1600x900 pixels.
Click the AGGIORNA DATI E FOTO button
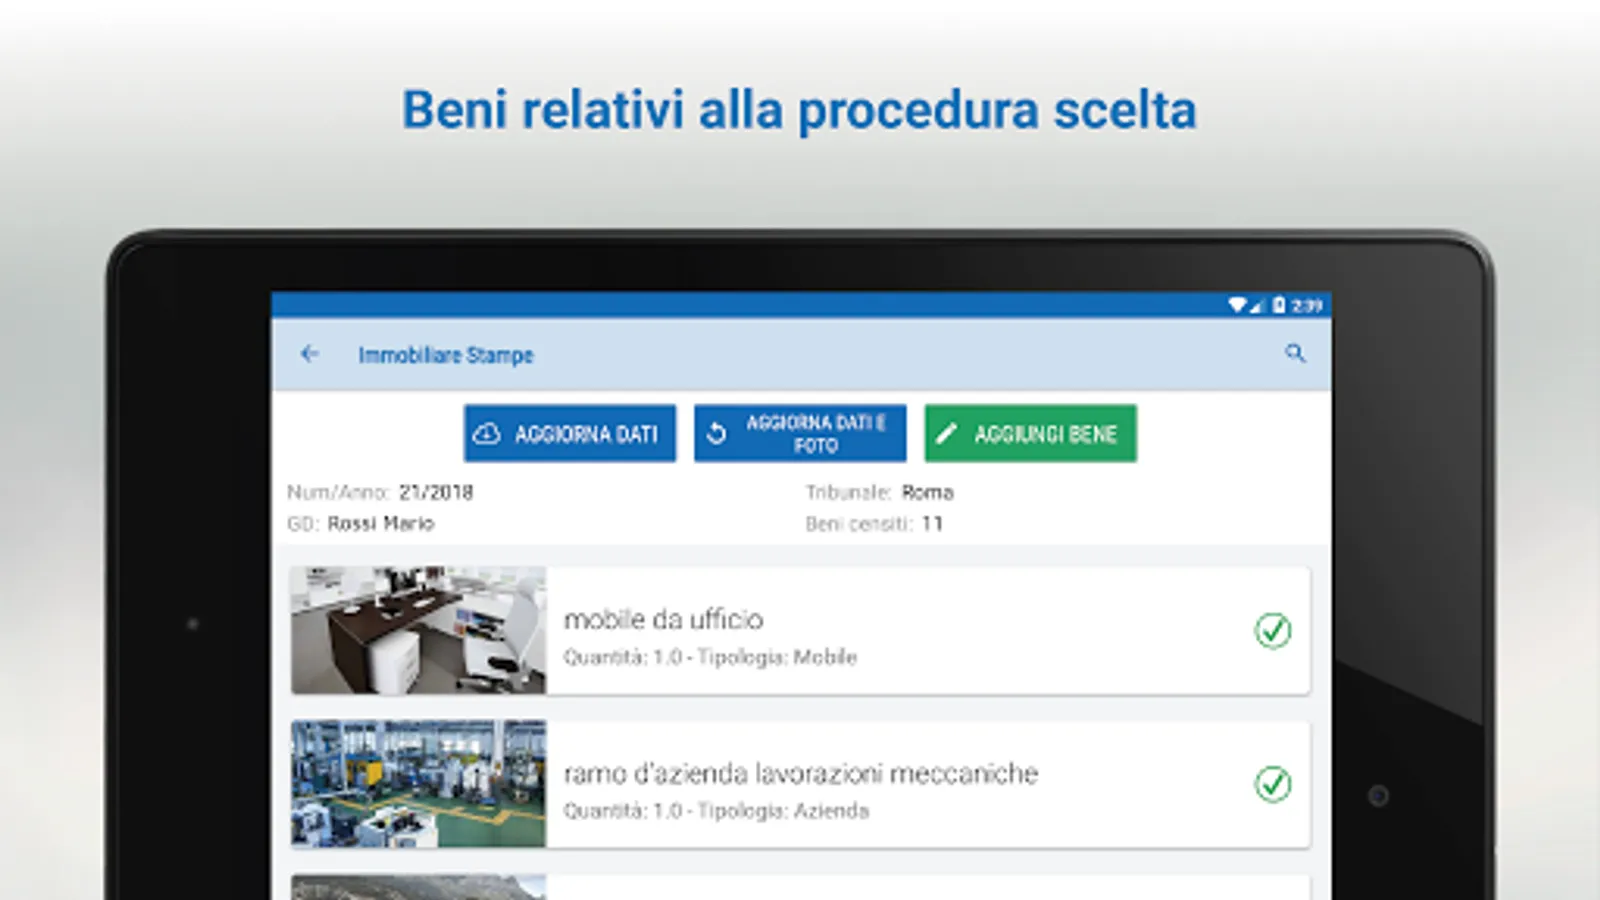(x=800, y=433)
